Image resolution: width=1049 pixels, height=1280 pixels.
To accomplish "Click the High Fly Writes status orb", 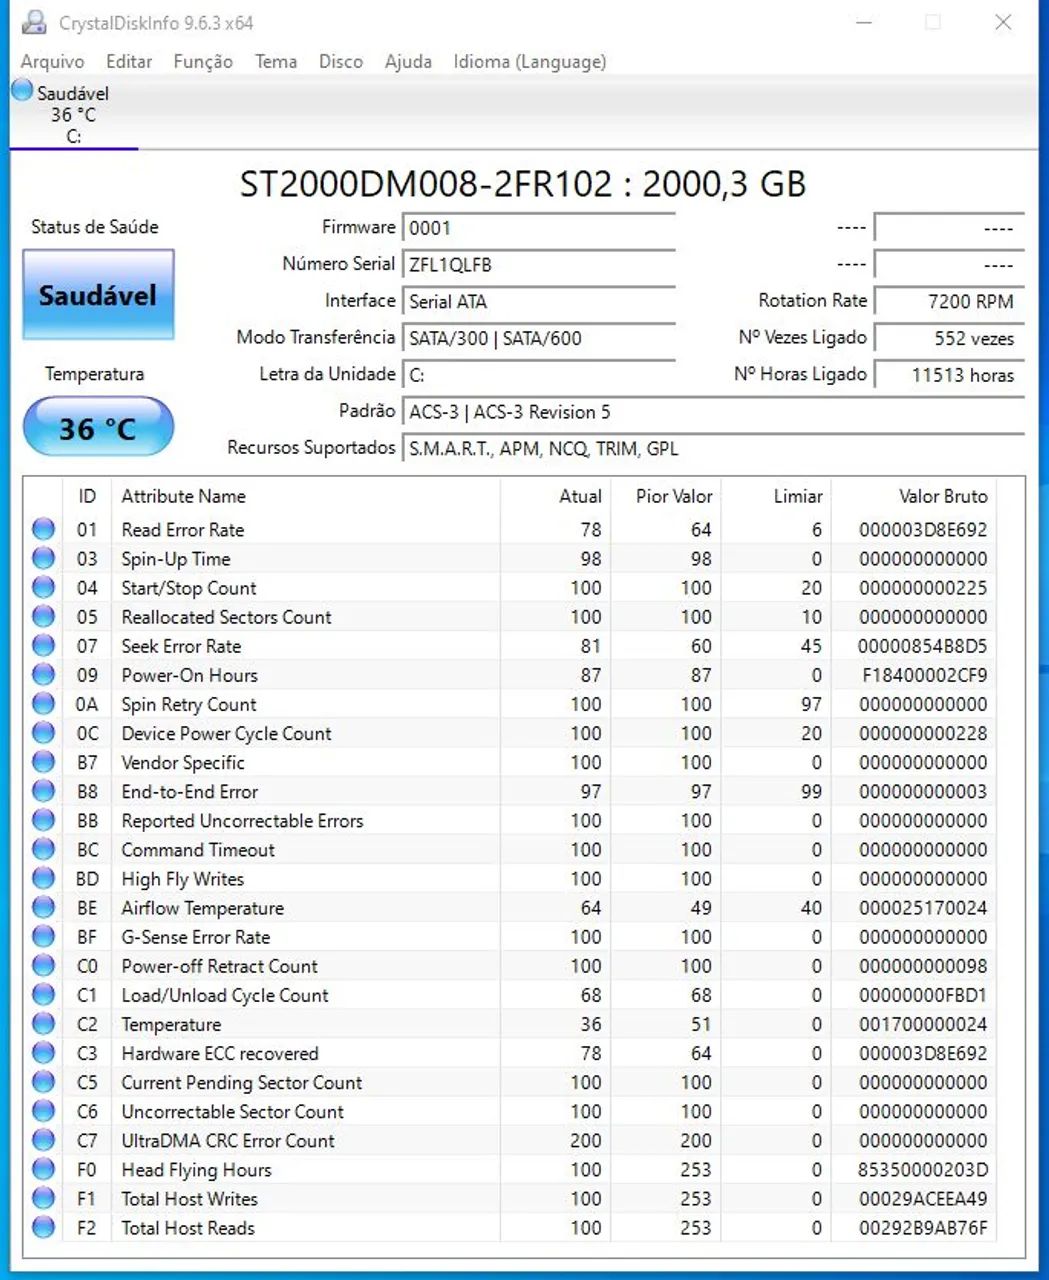I will coord(44,878).
